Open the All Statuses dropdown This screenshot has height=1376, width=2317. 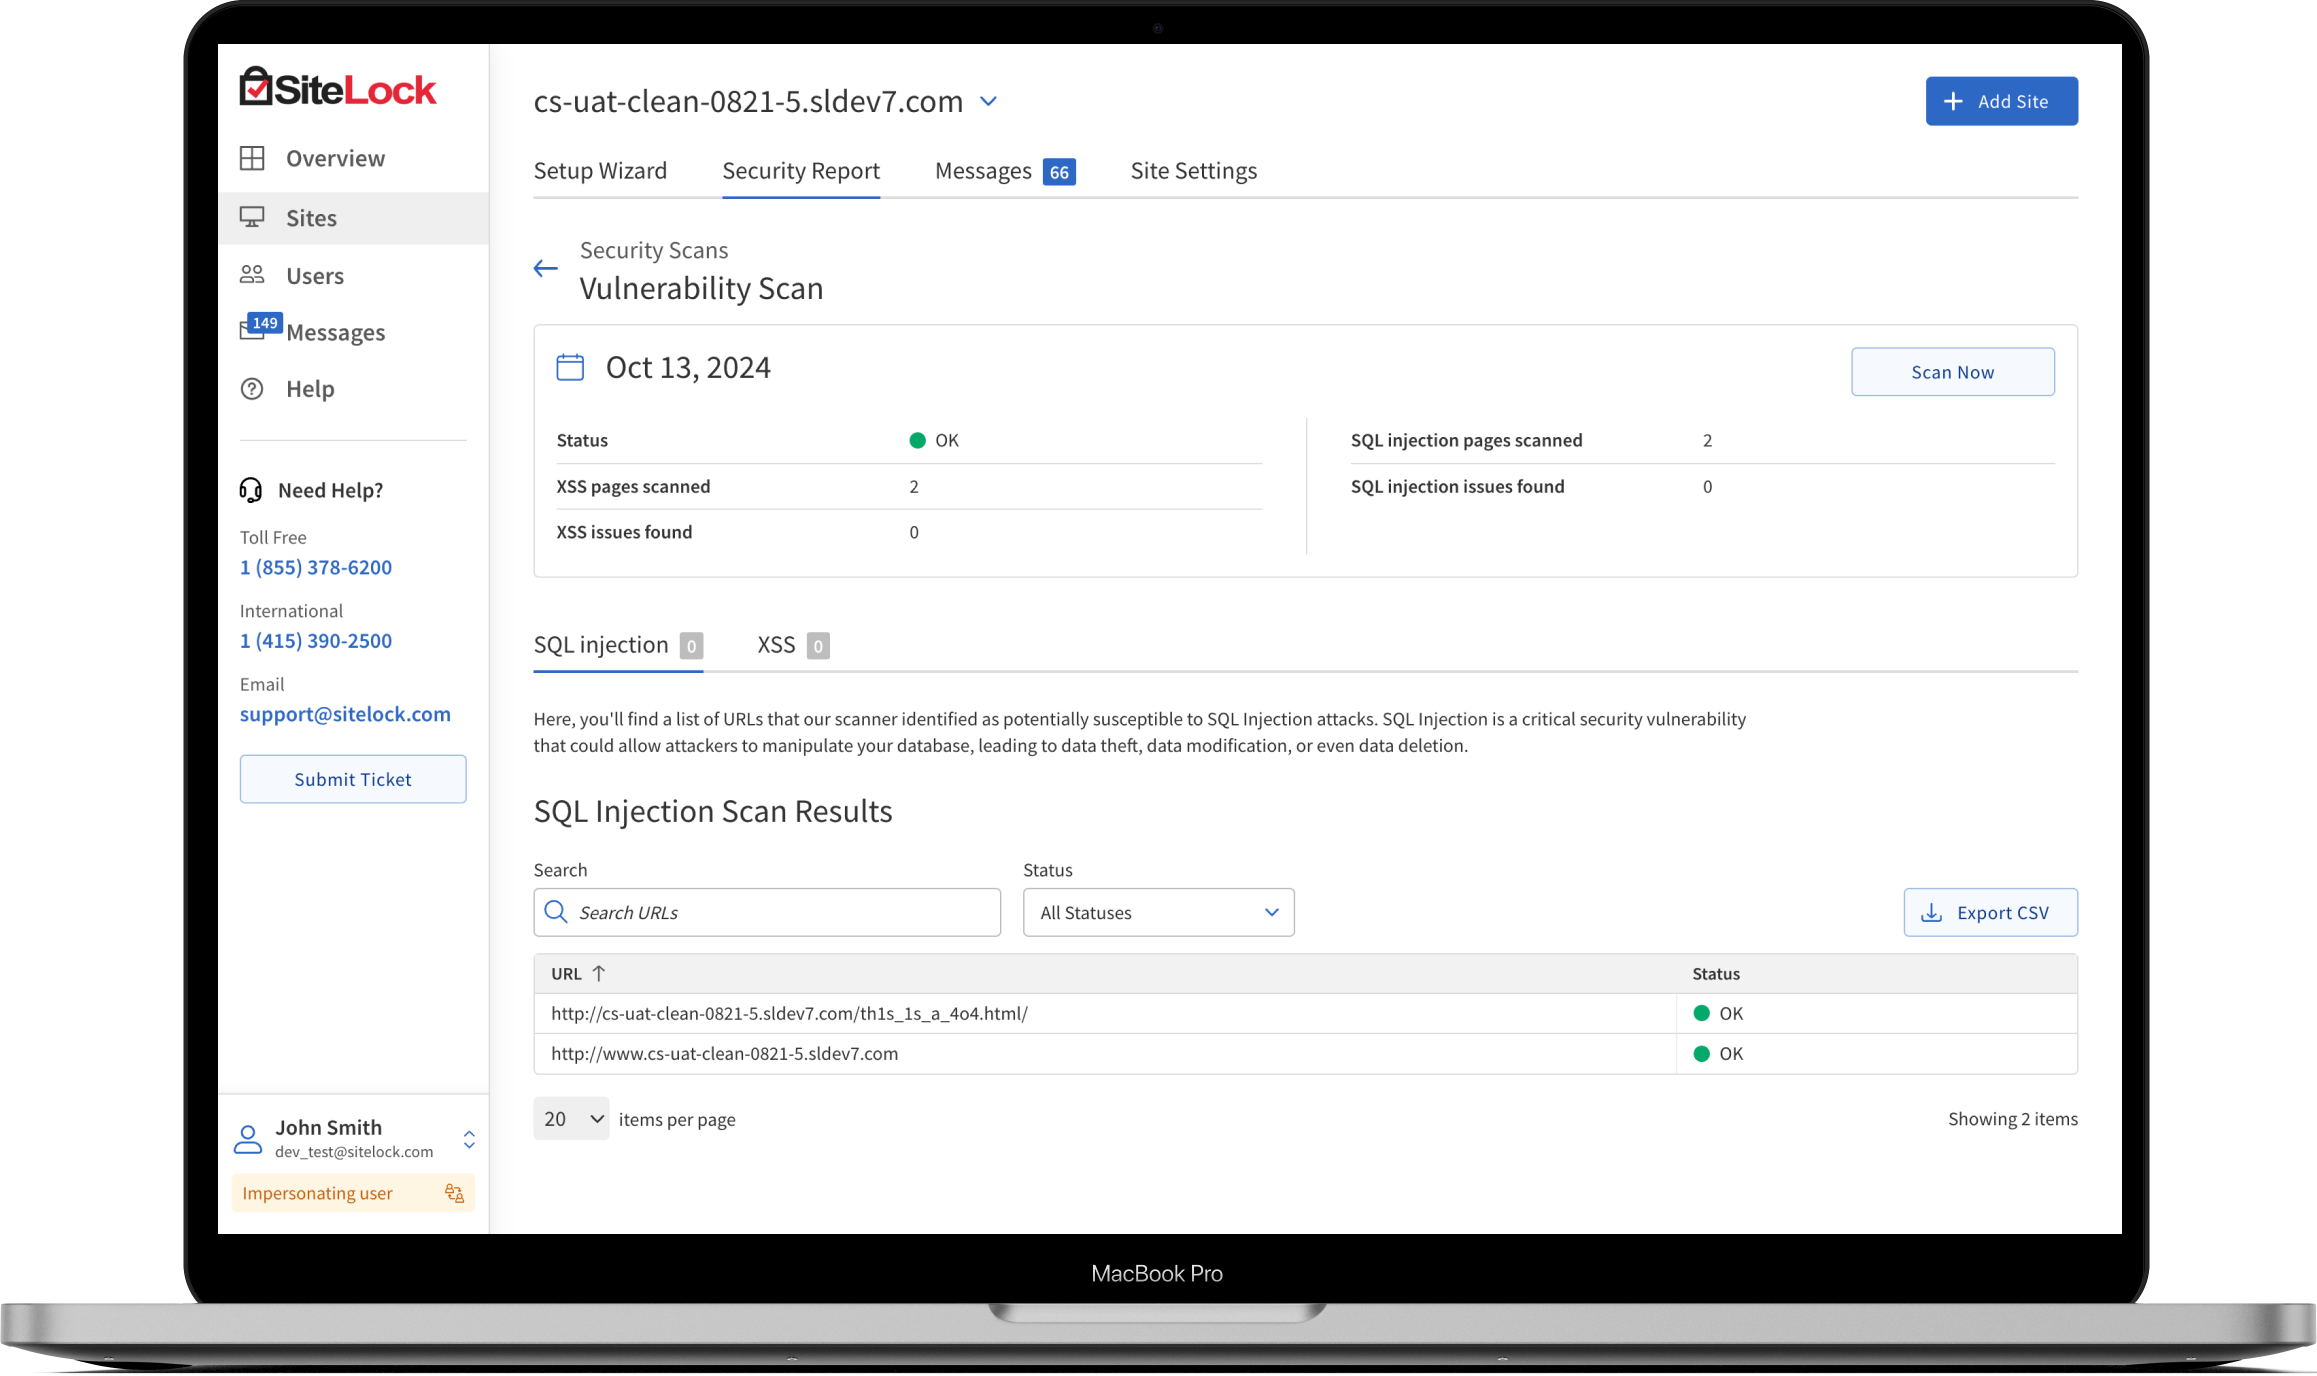tap(1158, 912)
